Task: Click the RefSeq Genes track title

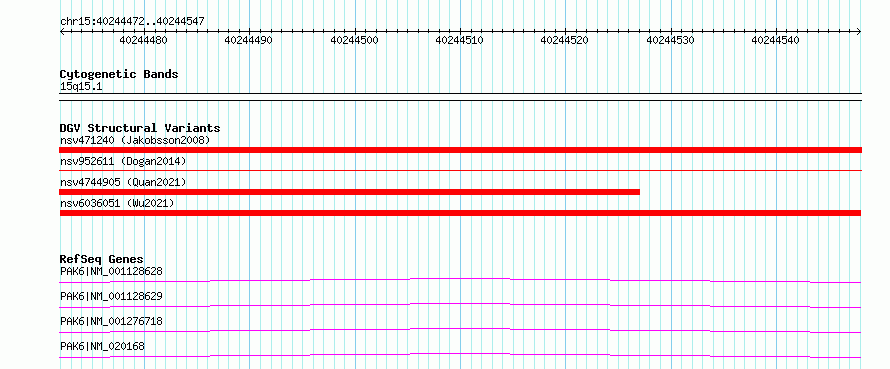Action: tap(102, 260)
